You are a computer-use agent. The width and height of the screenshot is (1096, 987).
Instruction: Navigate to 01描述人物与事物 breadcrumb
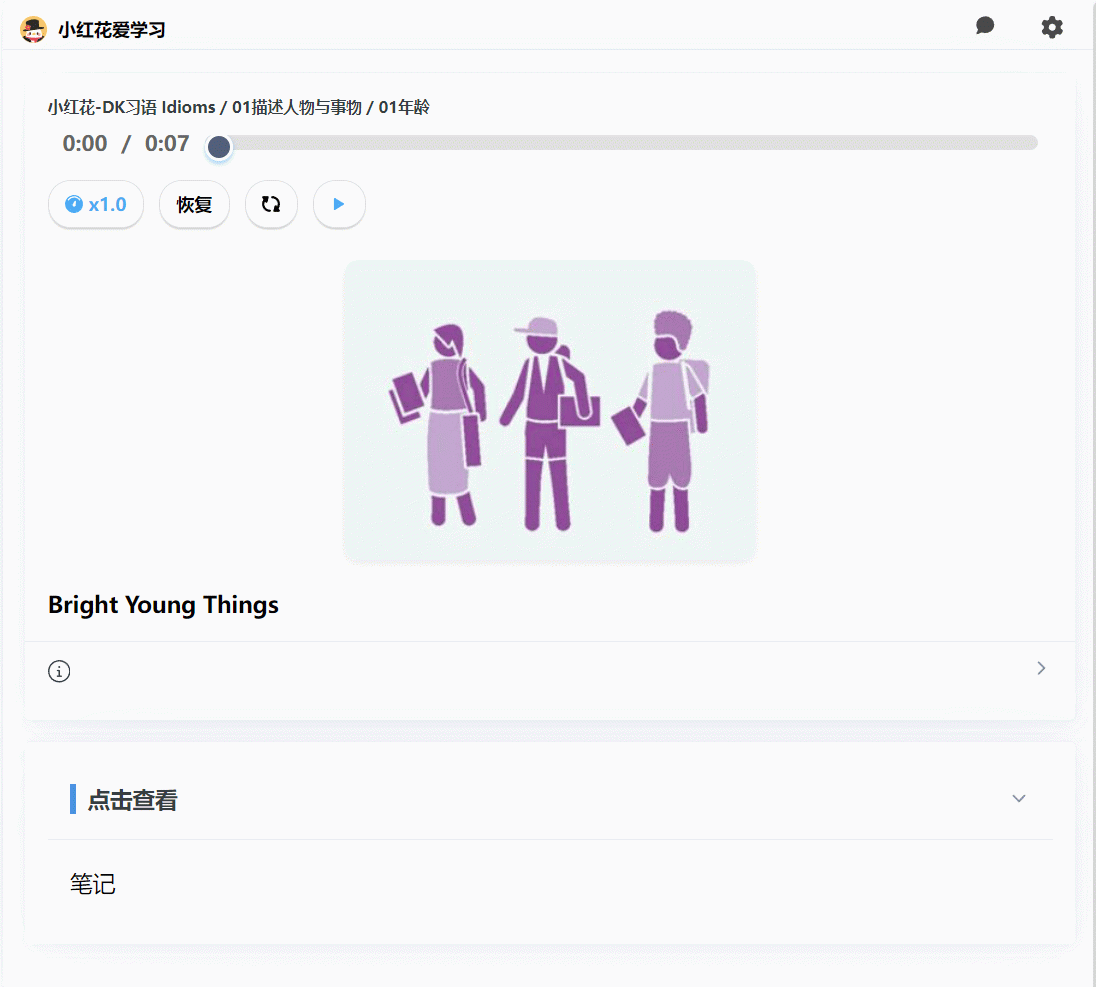(x=296, y=107)
